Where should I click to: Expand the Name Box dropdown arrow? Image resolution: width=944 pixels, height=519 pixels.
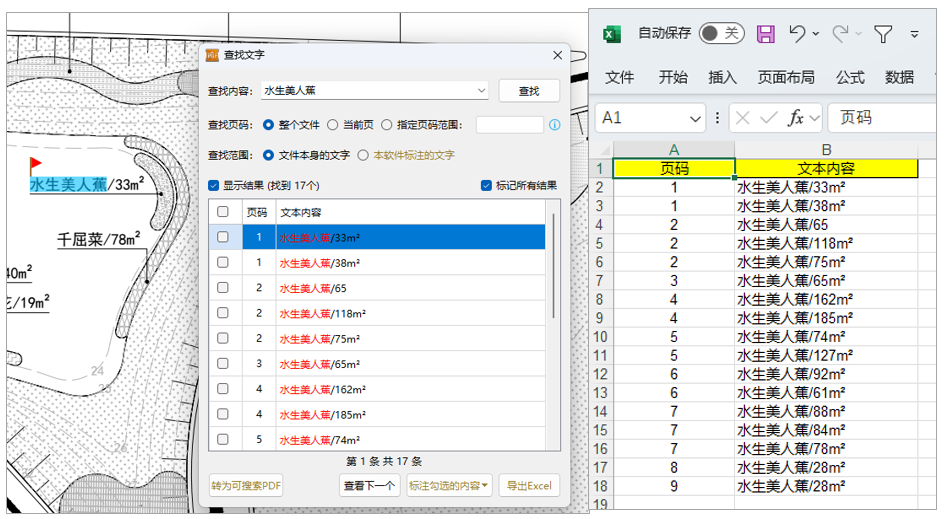695,118
